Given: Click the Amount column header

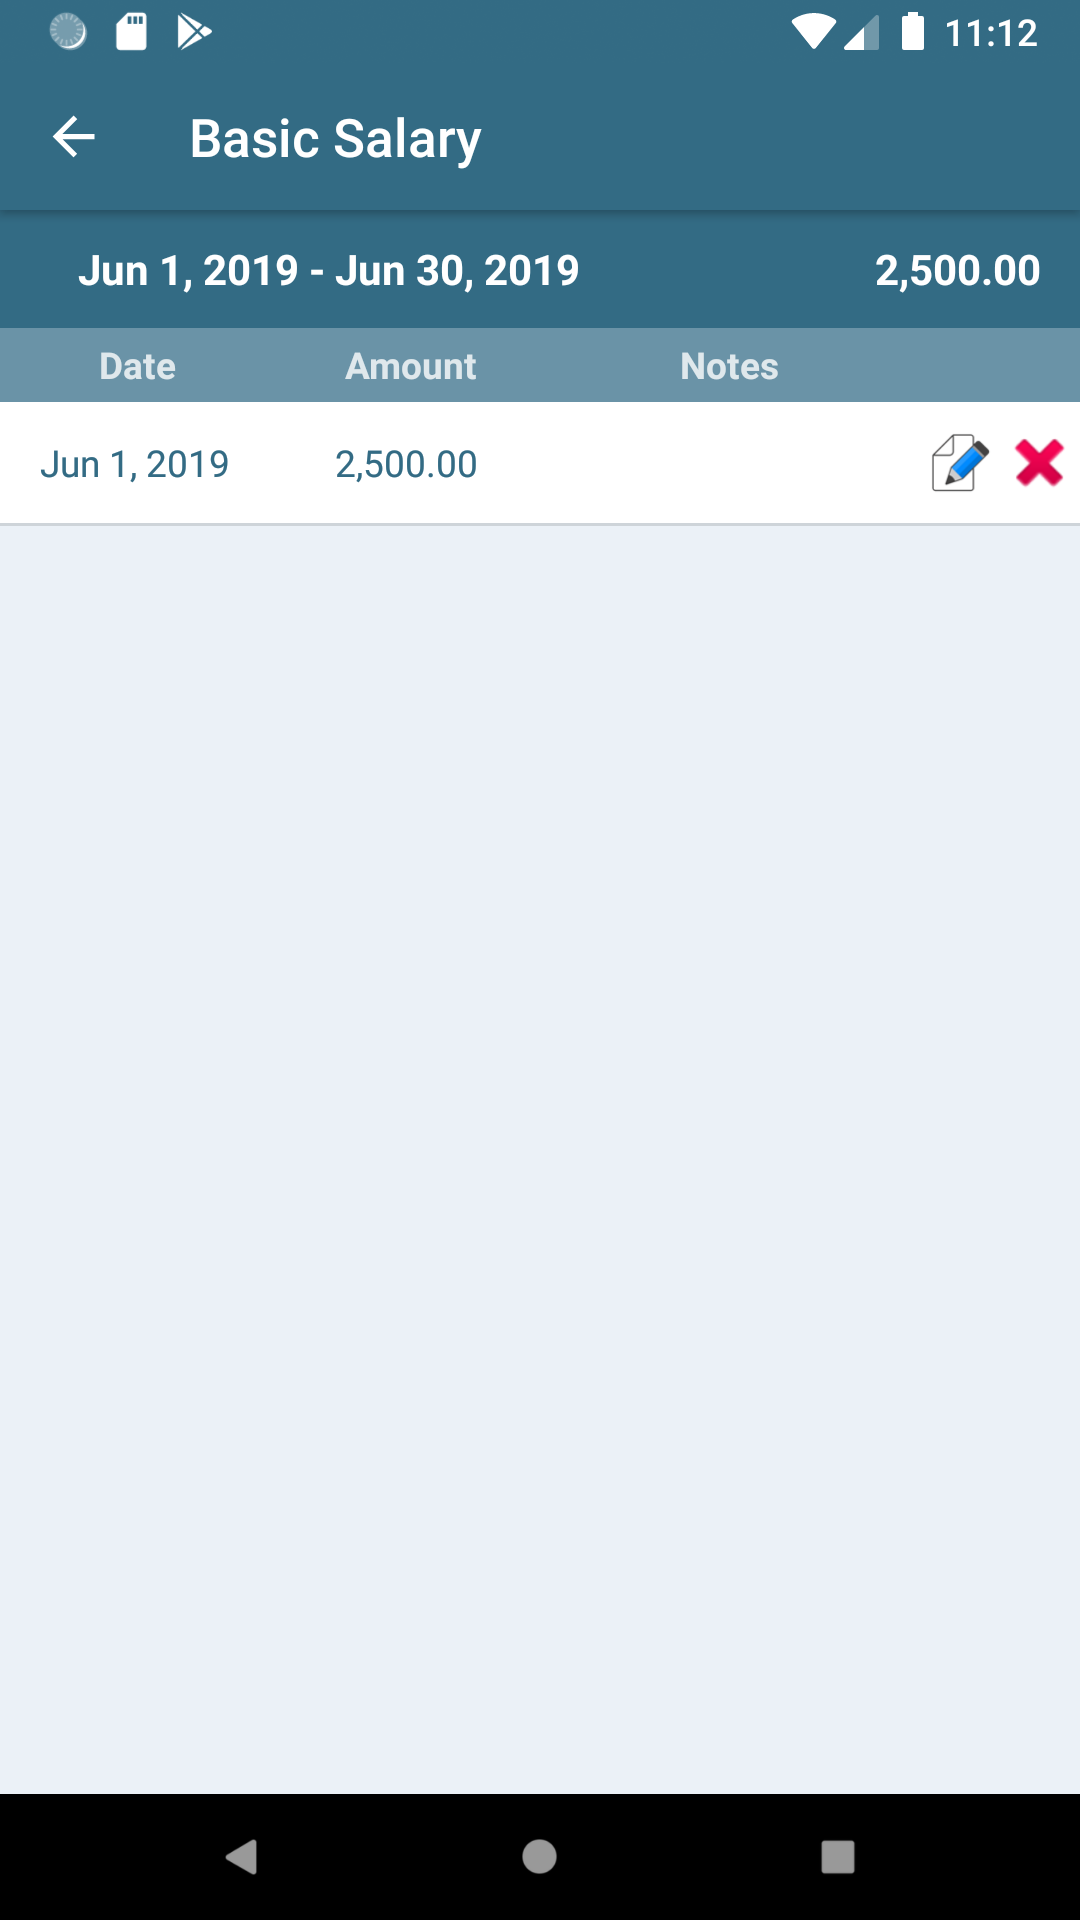Looking at the screenshot, I should click(x=411, y=366).
